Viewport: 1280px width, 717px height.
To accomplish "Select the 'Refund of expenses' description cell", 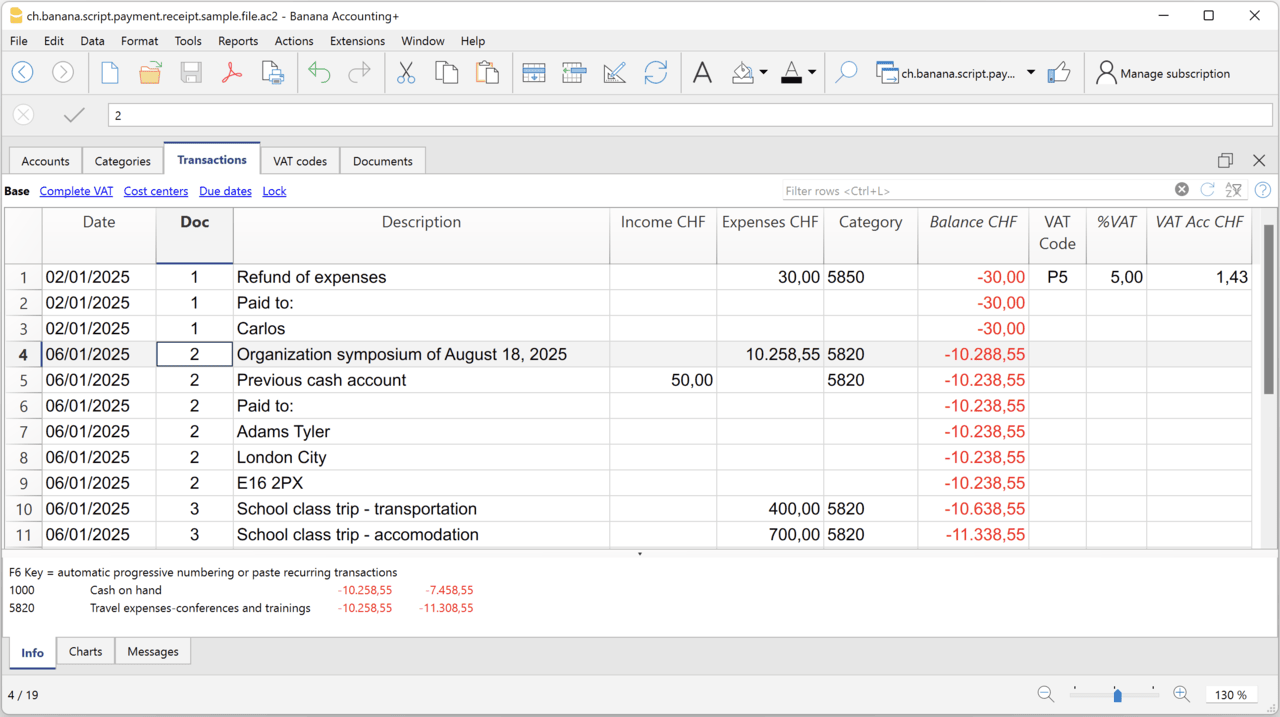I will (421, 277).
